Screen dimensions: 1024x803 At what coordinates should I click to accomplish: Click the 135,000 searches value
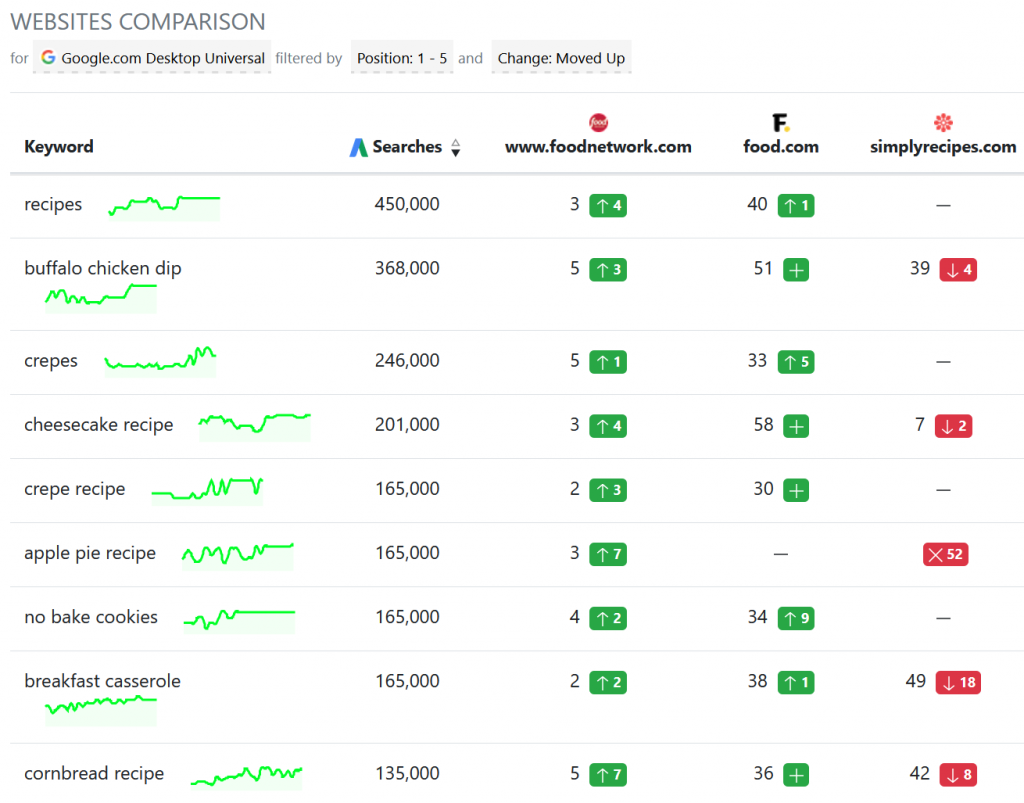[x=407, y=774]
